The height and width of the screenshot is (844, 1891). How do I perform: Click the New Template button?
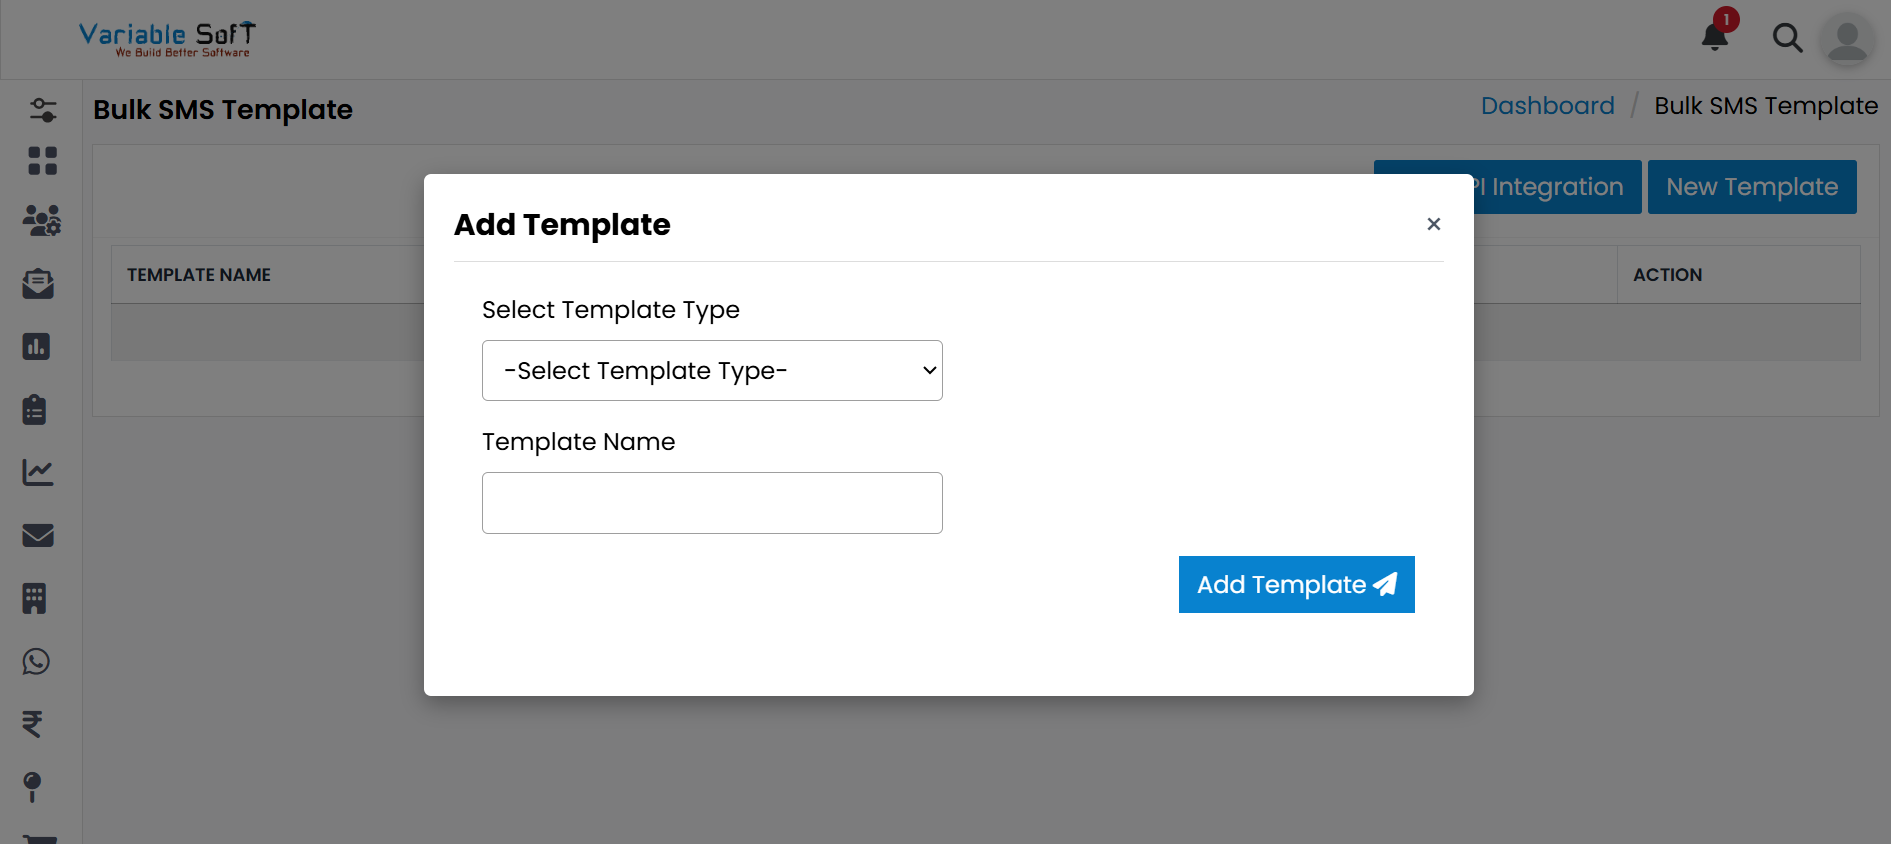pyautogui.click(x=1751, y=187)
